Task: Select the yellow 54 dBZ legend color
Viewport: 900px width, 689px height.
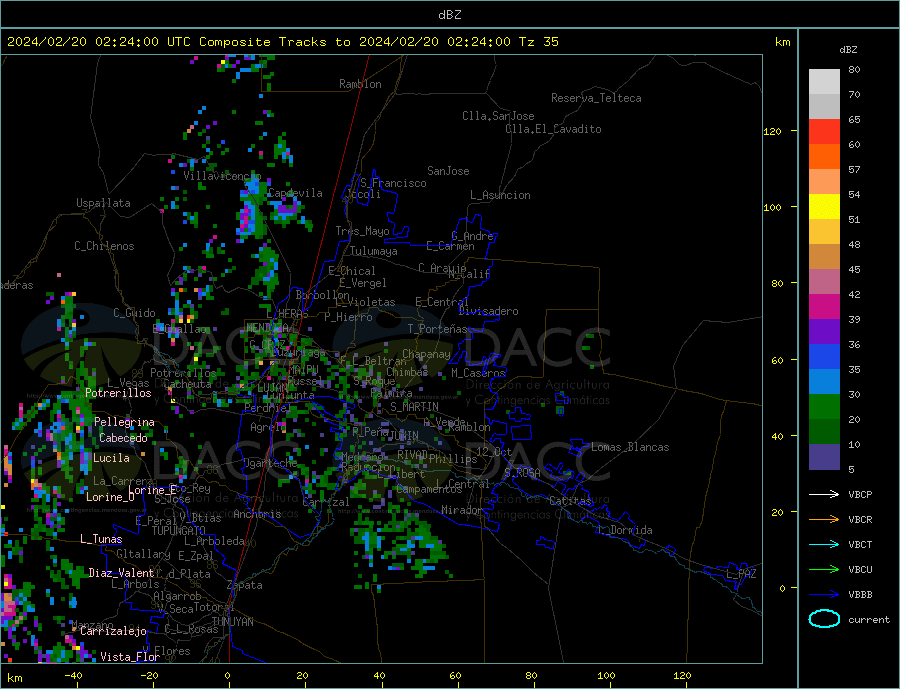Action: tap(824, 207)
